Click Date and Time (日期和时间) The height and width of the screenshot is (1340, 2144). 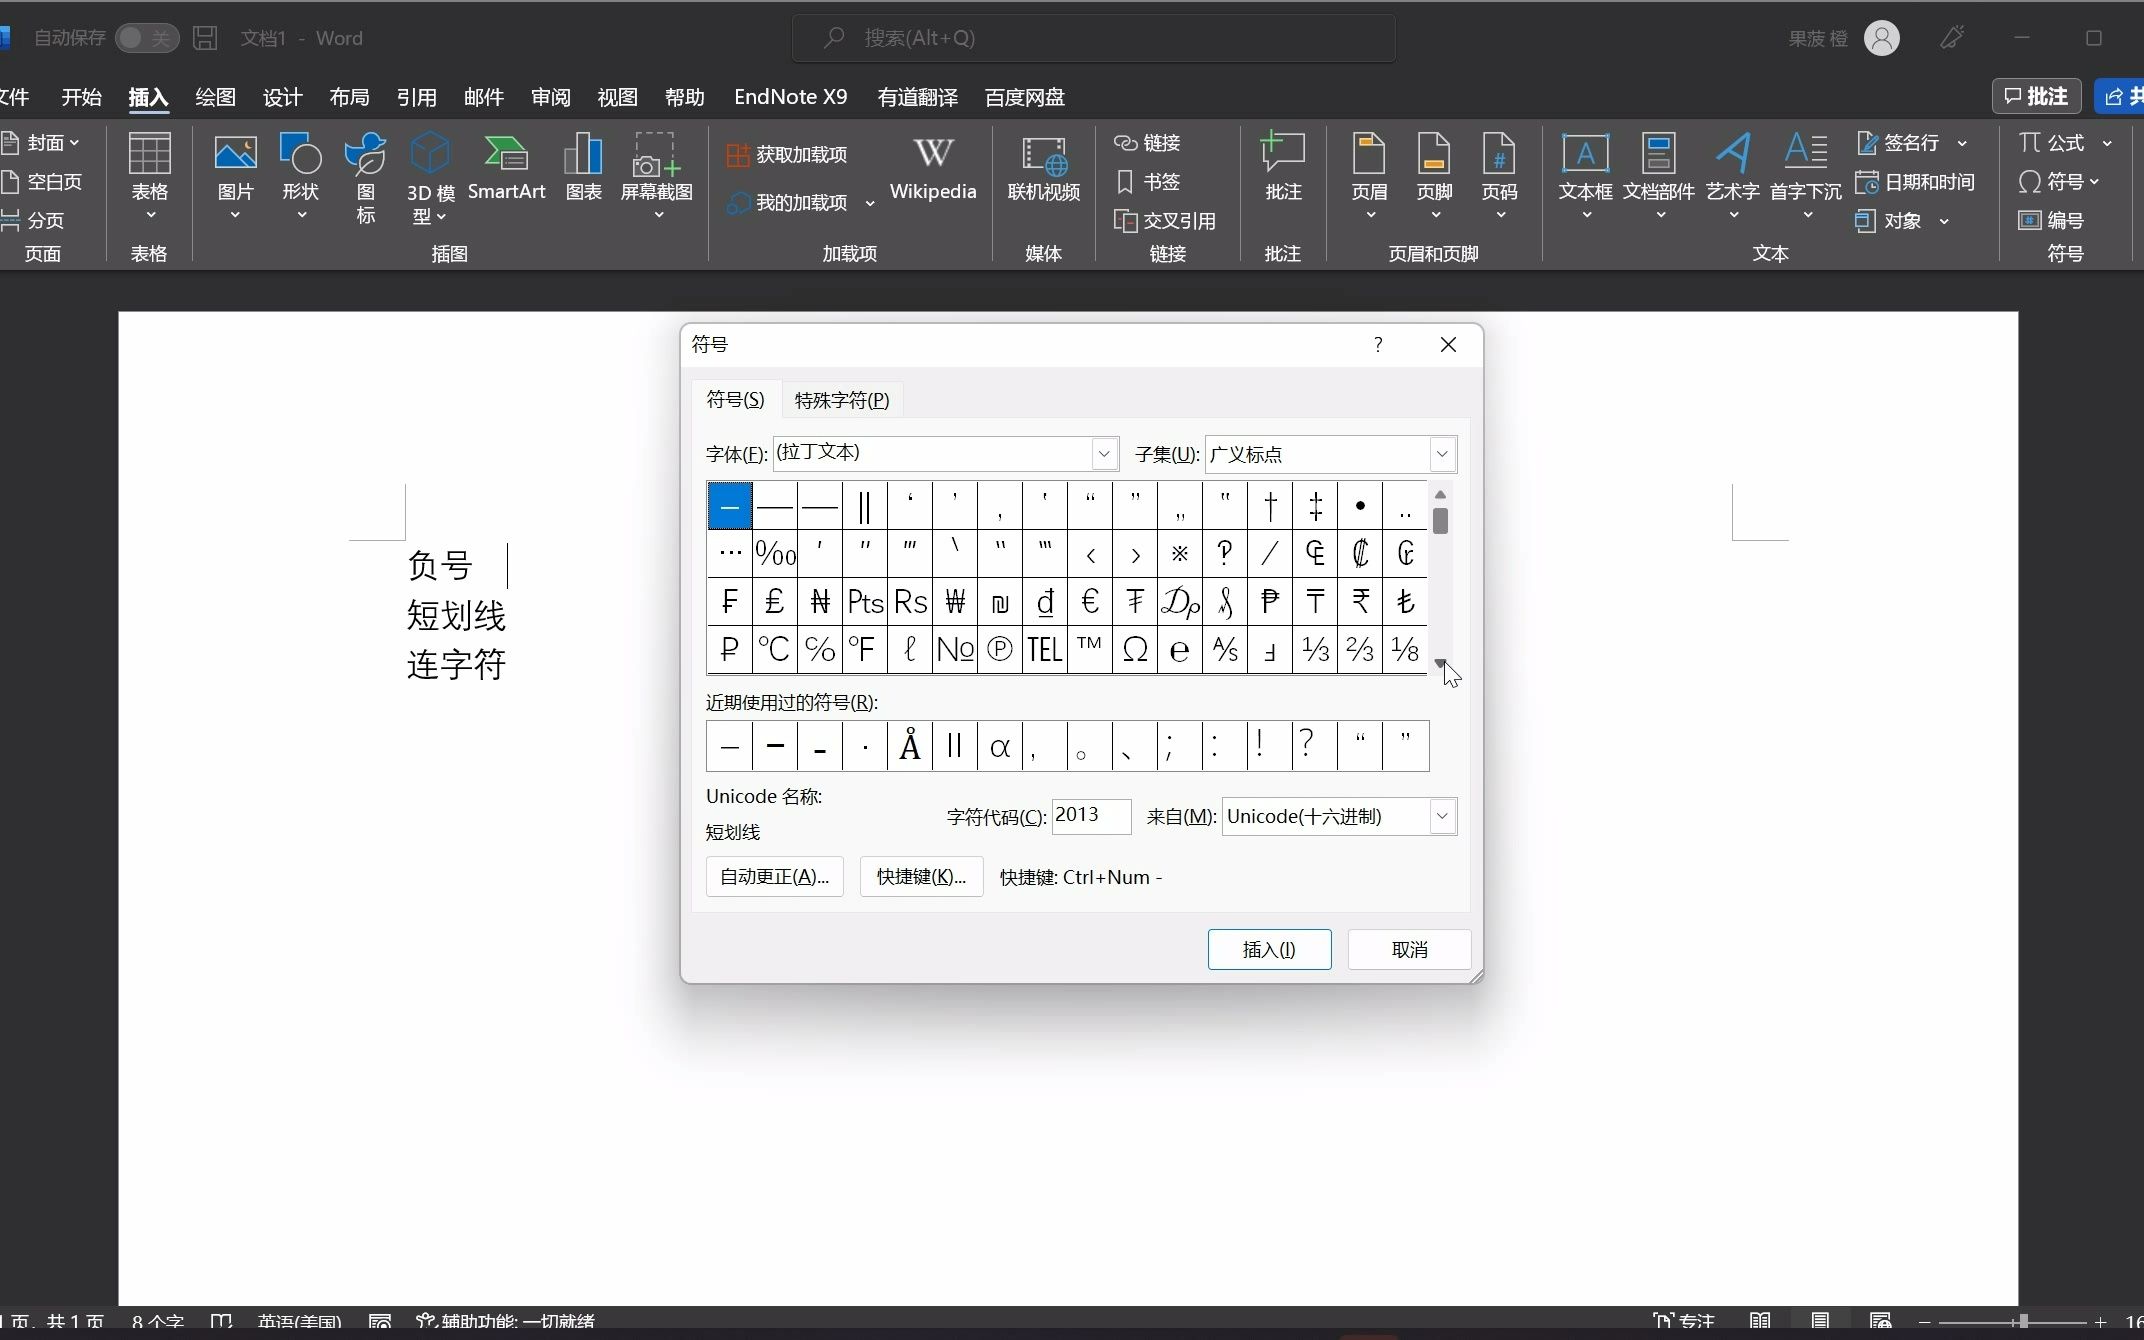[1914, 182]
